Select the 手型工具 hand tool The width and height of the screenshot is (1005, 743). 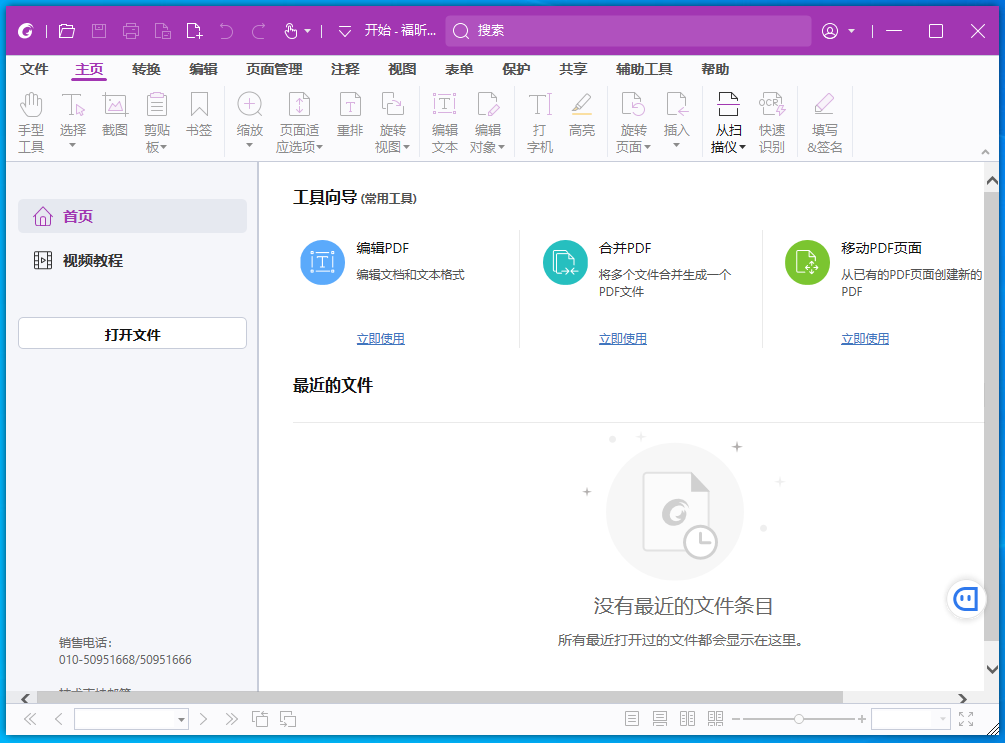31,121
